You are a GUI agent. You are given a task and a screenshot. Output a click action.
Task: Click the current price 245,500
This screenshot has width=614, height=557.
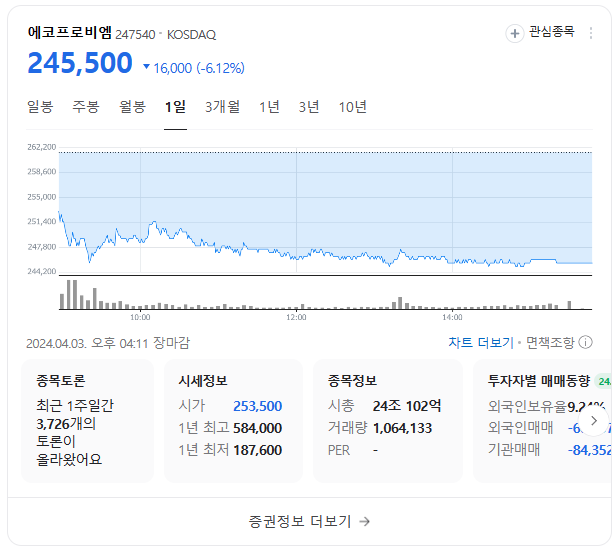pos(80,63)
